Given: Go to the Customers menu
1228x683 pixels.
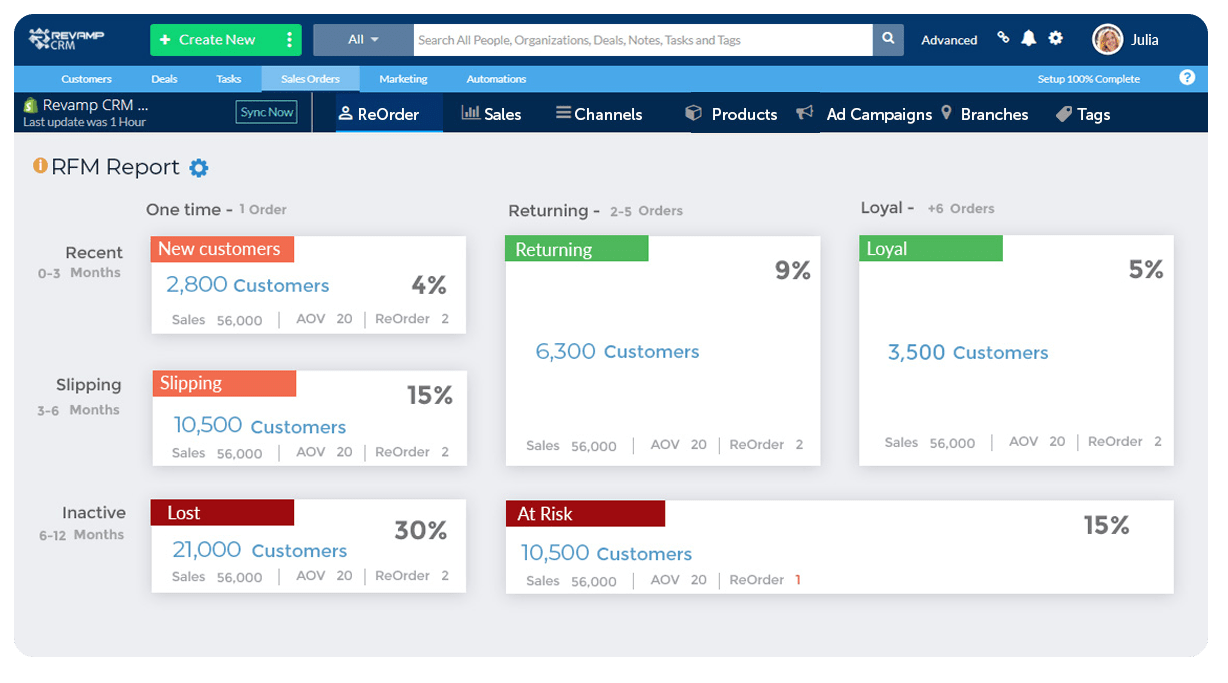Looking at the screenshot, I should (x=86, y=79).
